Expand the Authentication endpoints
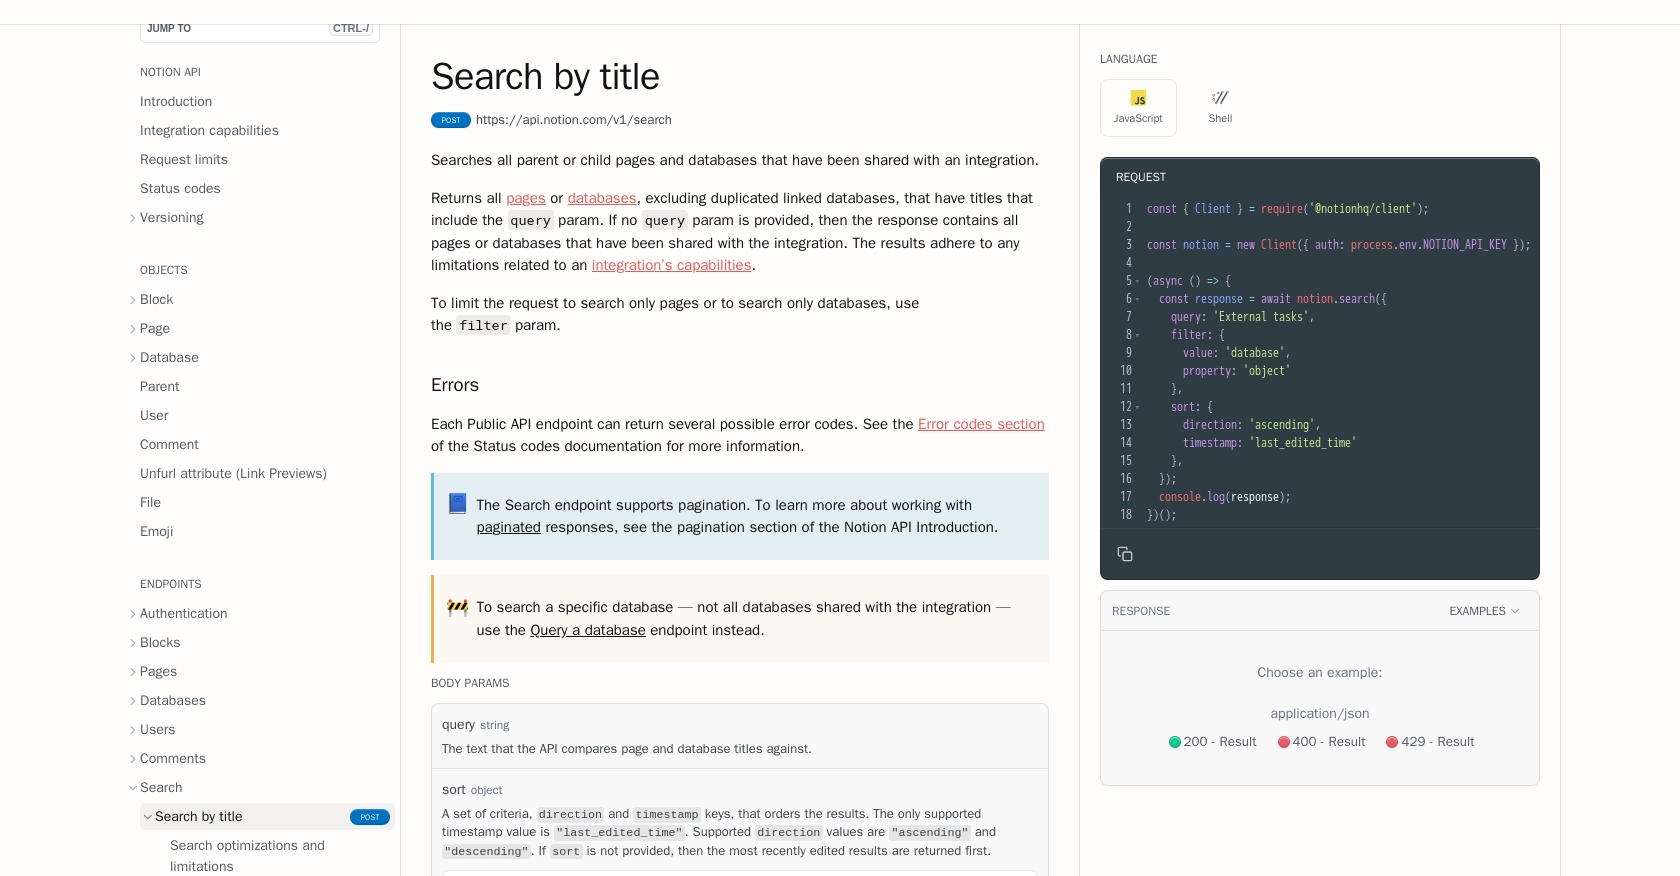The height and width of the screenshot is (876, 1680). click(x=133, y=614)
